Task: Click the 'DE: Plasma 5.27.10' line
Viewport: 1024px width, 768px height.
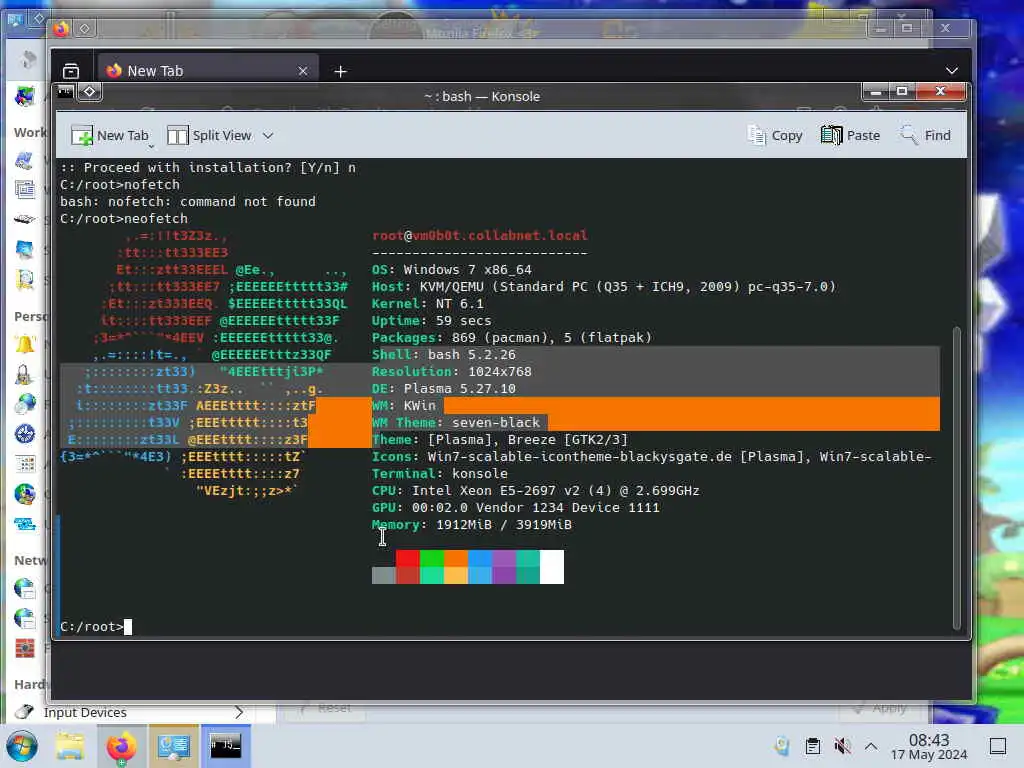Action: (x=443, y=389)
